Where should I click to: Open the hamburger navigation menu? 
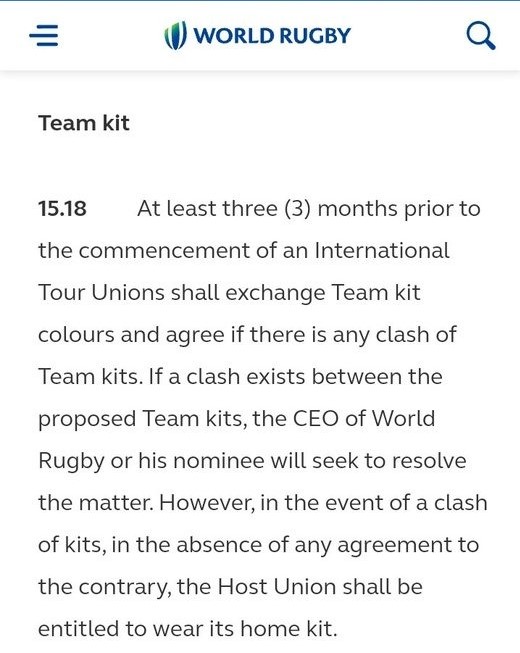44,35
